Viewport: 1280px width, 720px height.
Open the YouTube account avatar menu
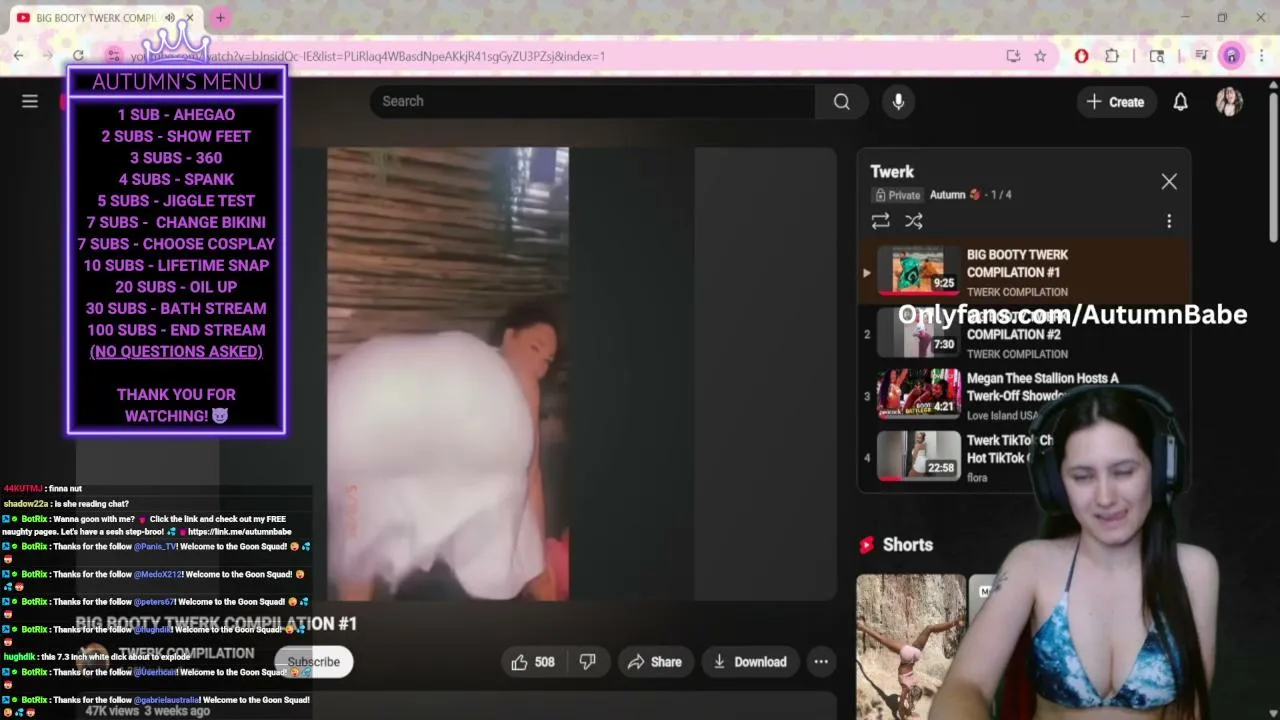[x=1229, y=101]
